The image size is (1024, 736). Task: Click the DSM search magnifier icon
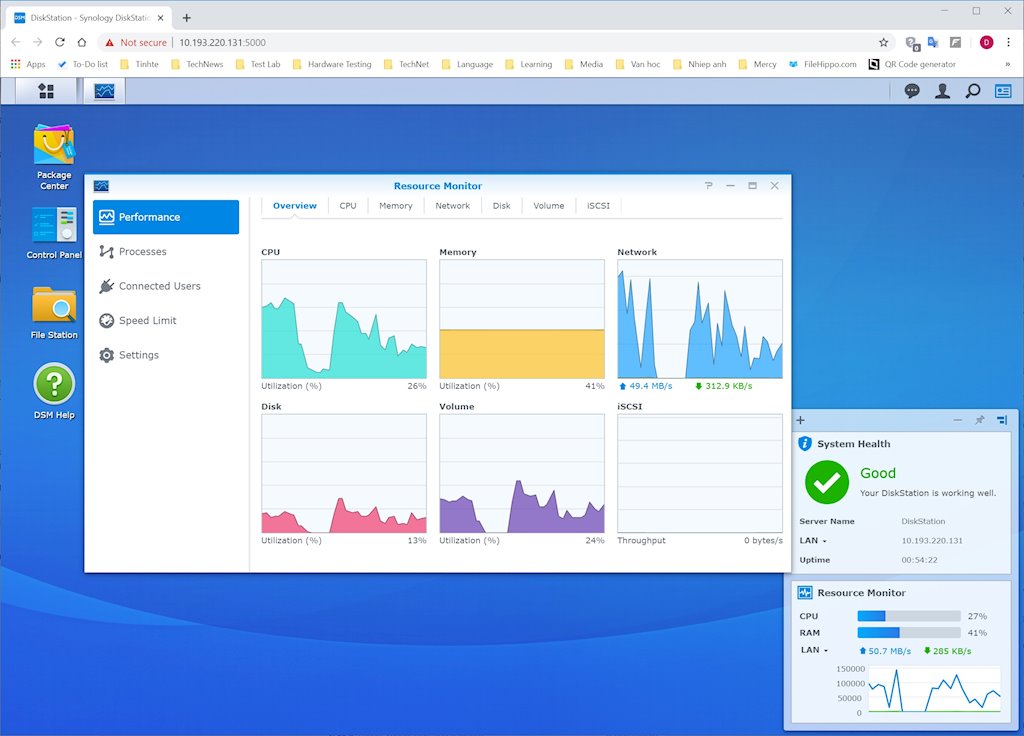[972, 91]
